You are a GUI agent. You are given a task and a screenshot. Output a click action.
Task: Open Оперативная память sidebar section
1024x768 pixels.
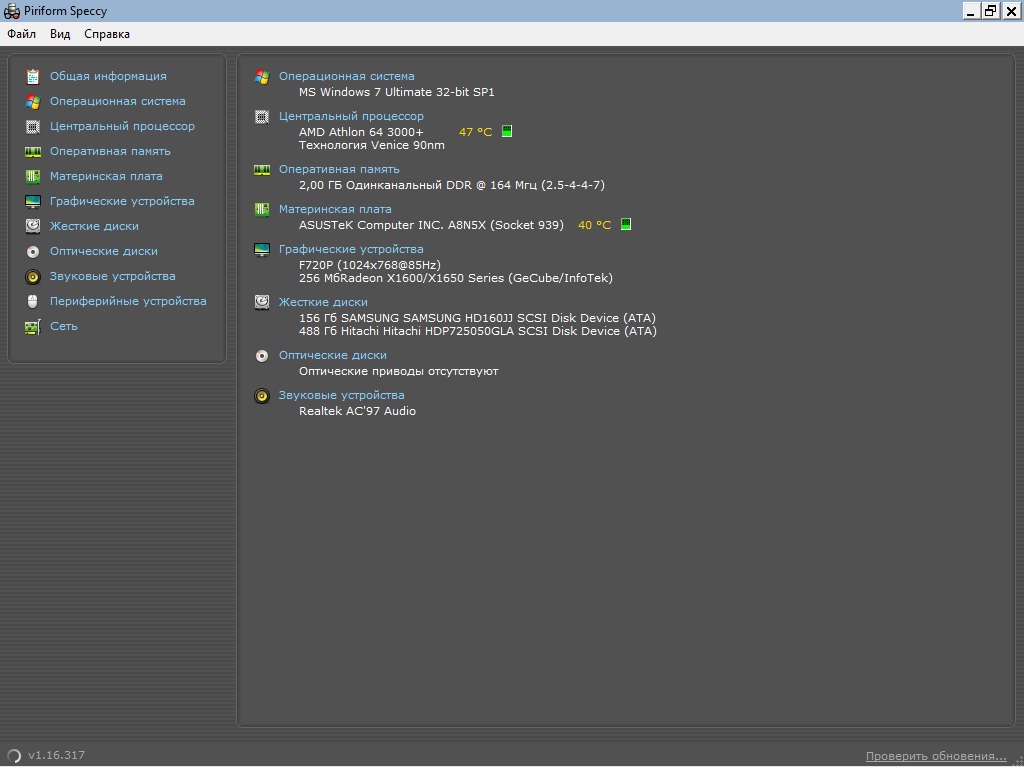coord(110,151)
